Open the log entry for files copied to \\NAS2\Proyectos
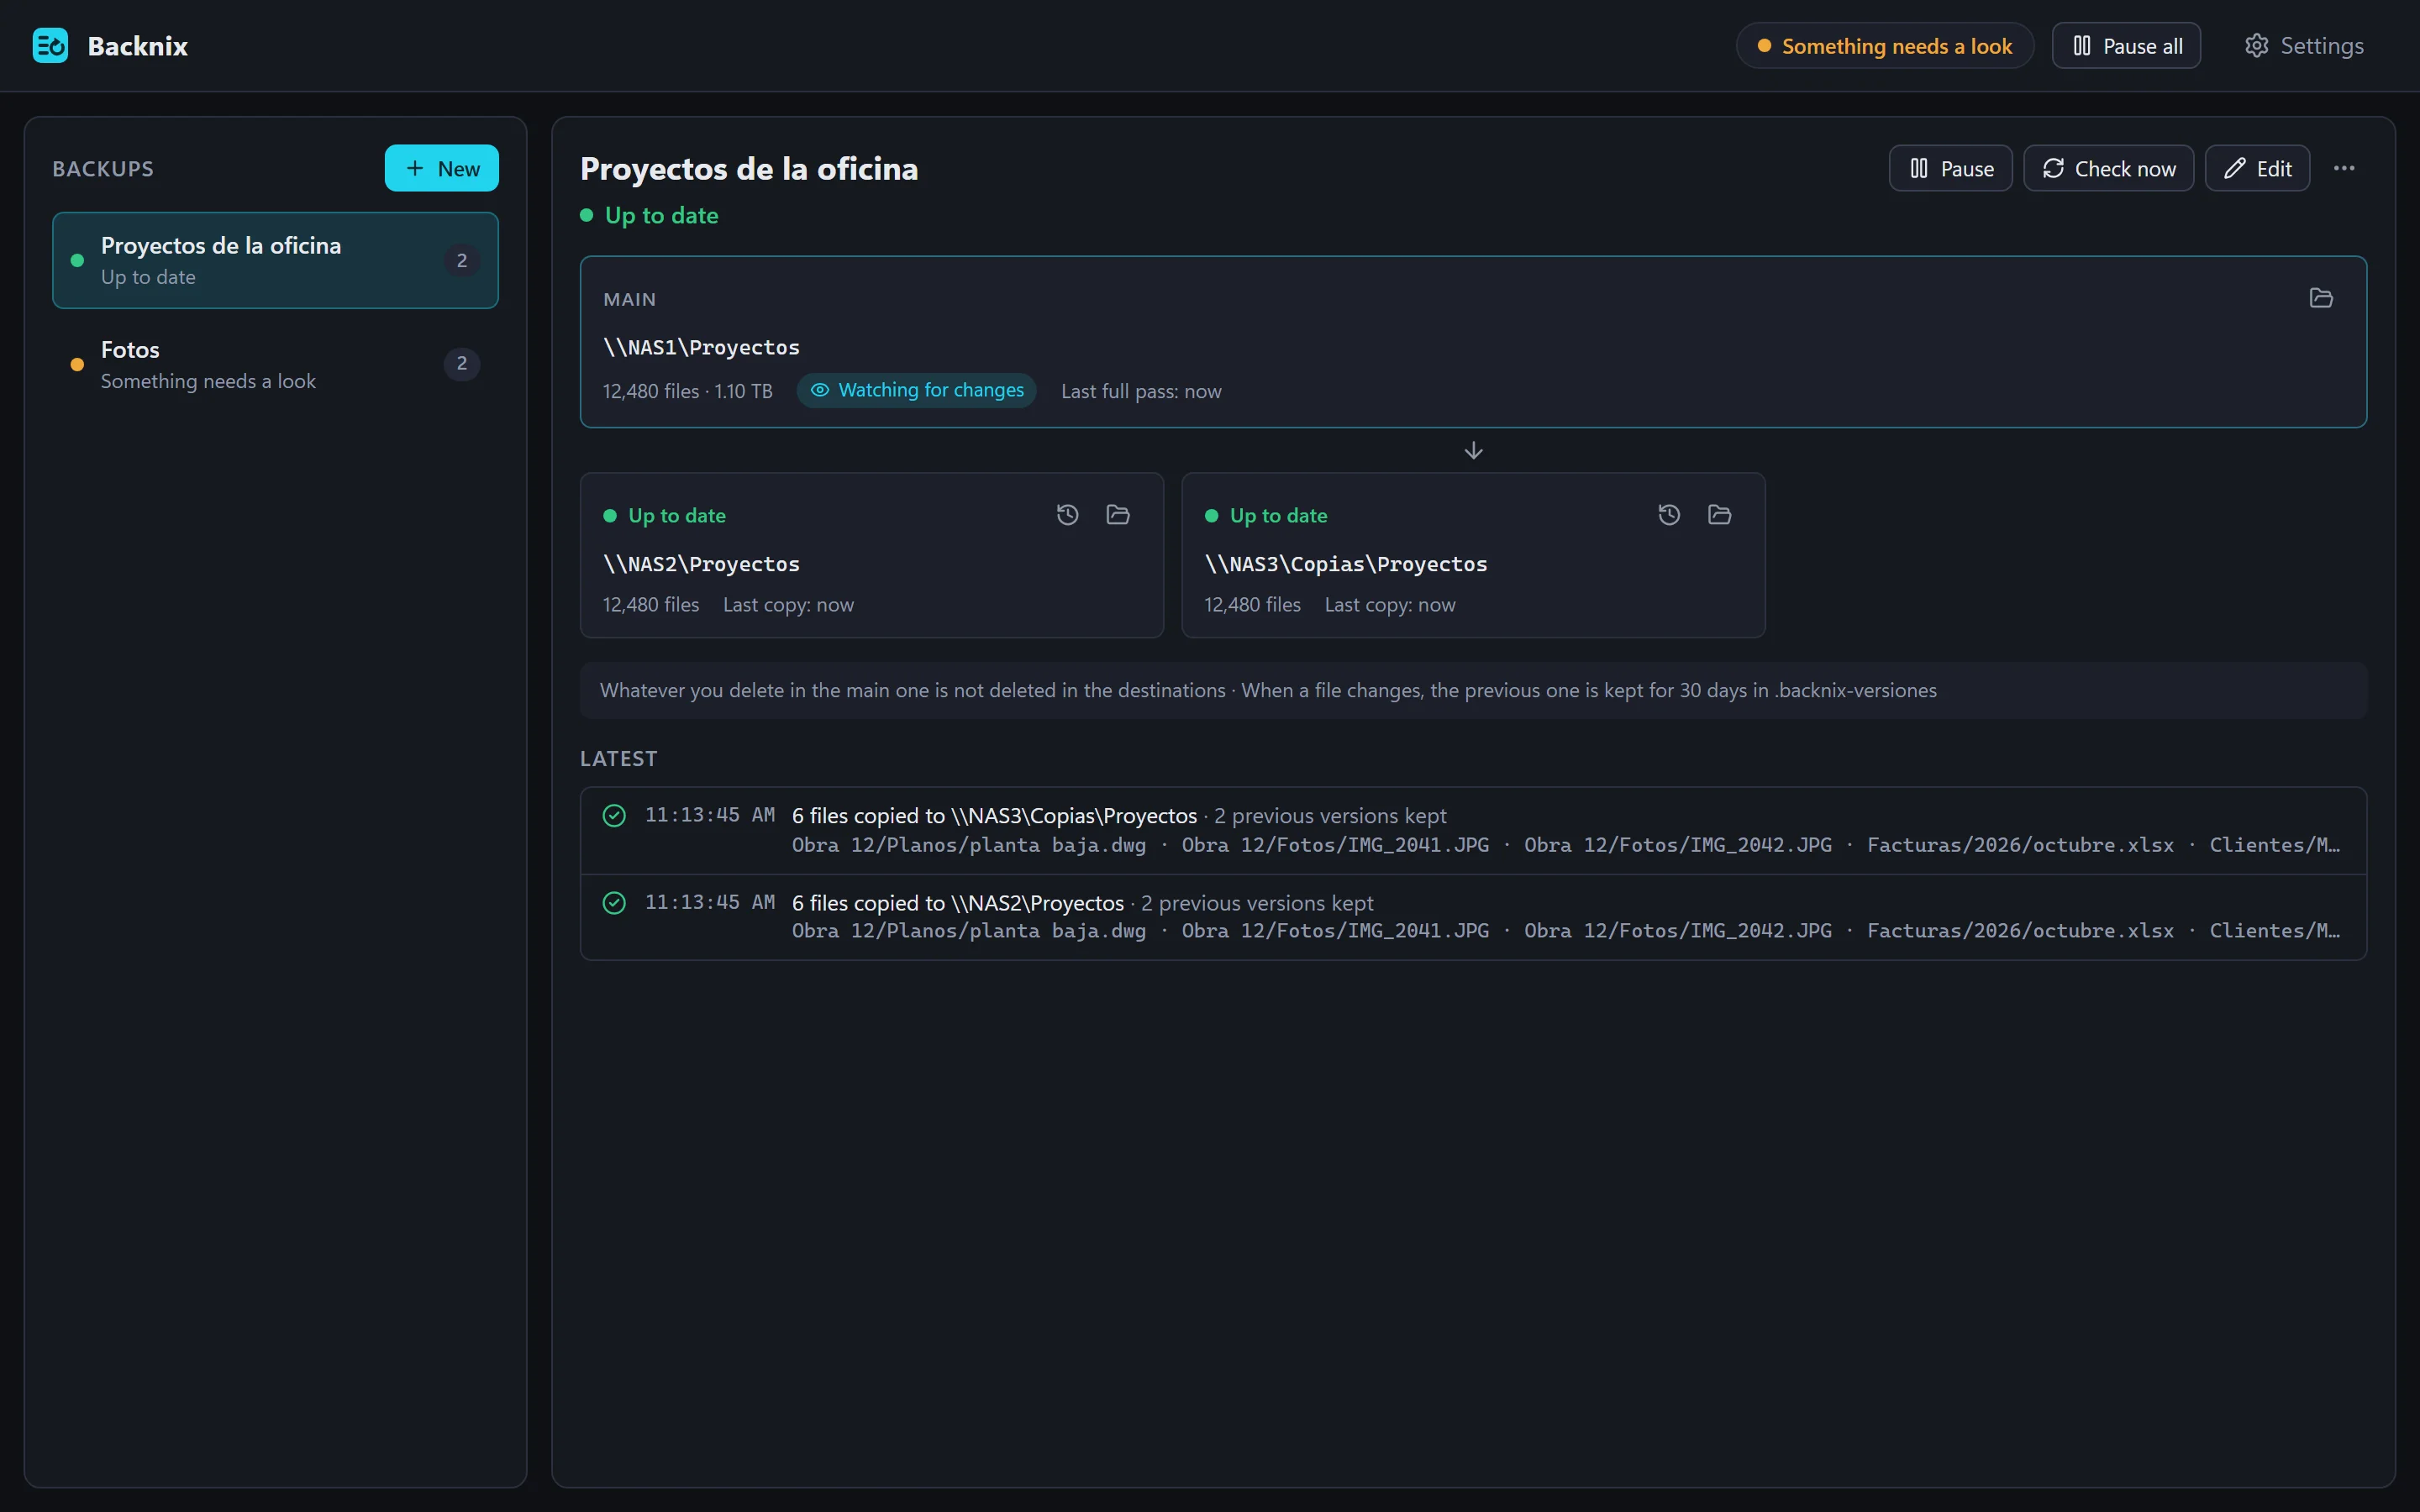The height and width of the screenshot is (1512, 2420). pos(1473,917)
